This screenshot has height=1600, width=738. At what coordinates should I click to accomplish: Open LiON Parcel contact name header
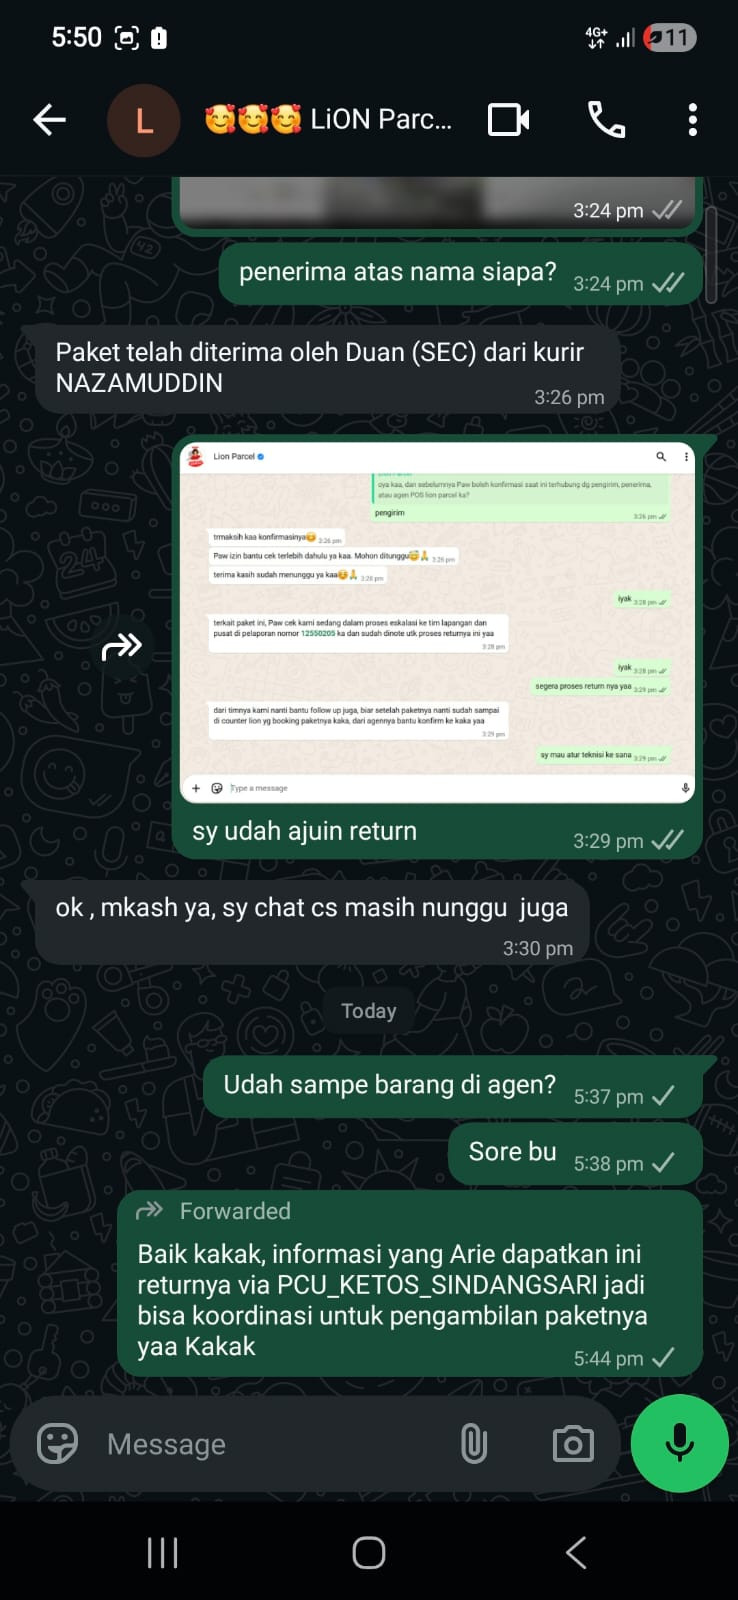click(x=328, y=120)
